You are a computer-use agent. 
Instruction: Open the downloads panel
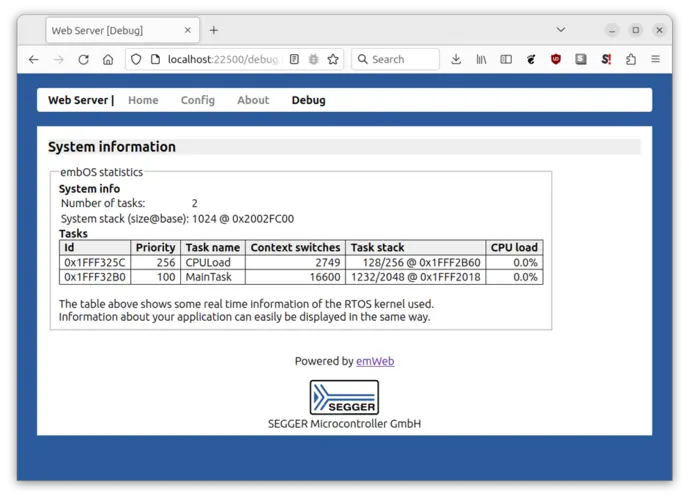click(456, 60)
